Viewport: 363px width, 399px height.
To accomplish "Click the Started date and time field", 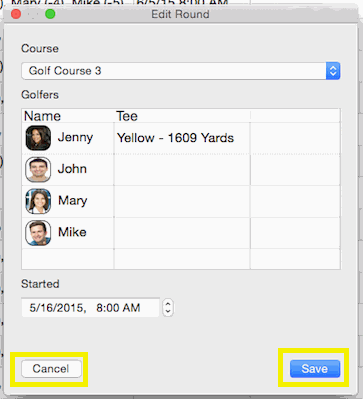I will [90, 307].
